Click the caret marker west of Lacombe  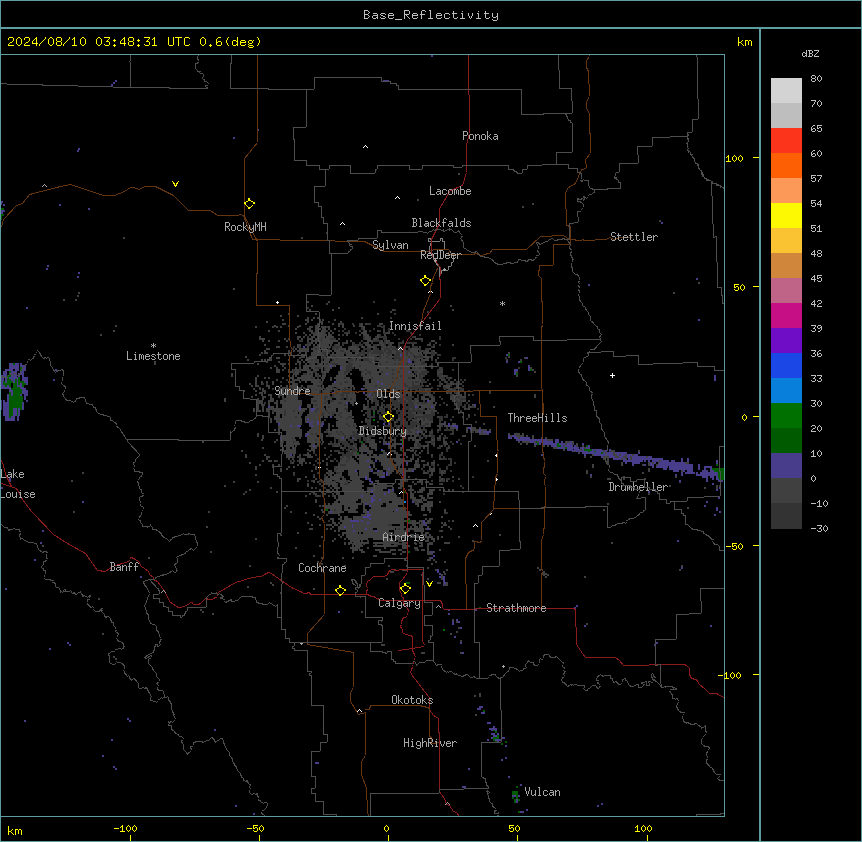pyautogui.click(x=397, y=198)
